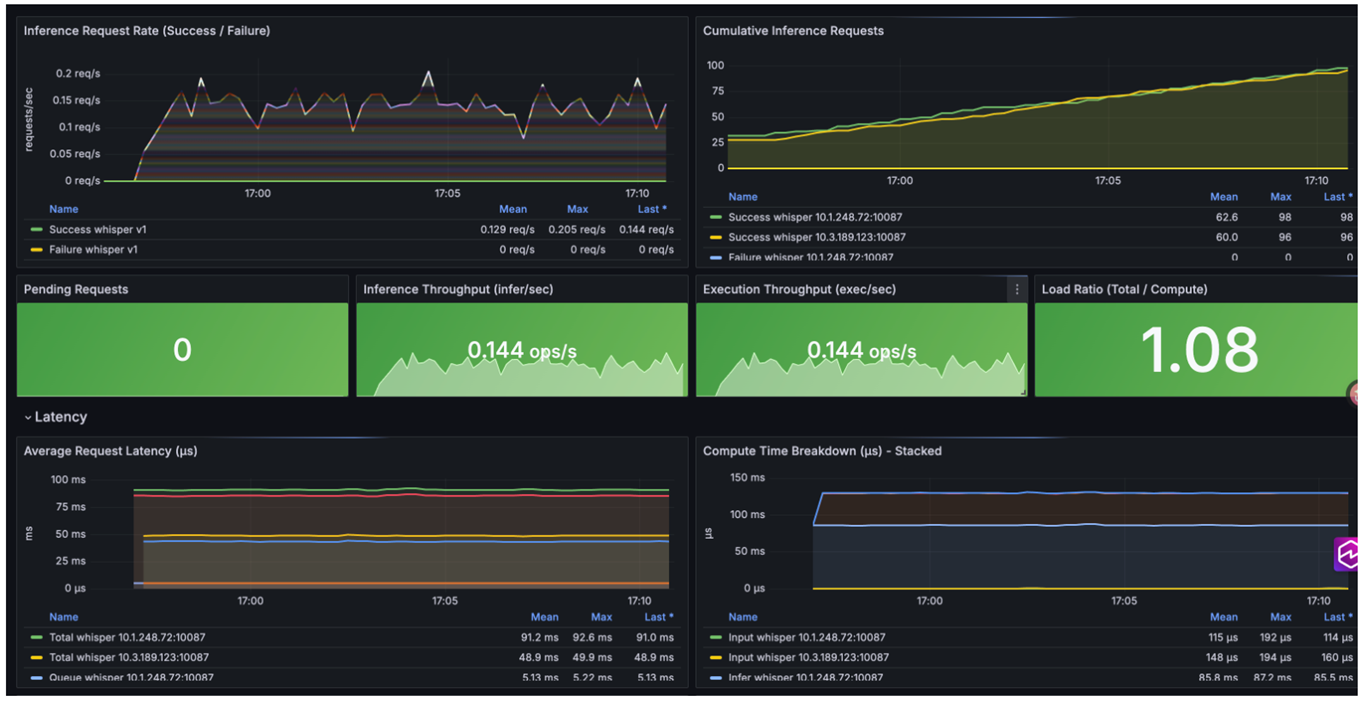Toggle the Success whisper v1 series
The image size is (1362, 701).
(x=98, y=229)
